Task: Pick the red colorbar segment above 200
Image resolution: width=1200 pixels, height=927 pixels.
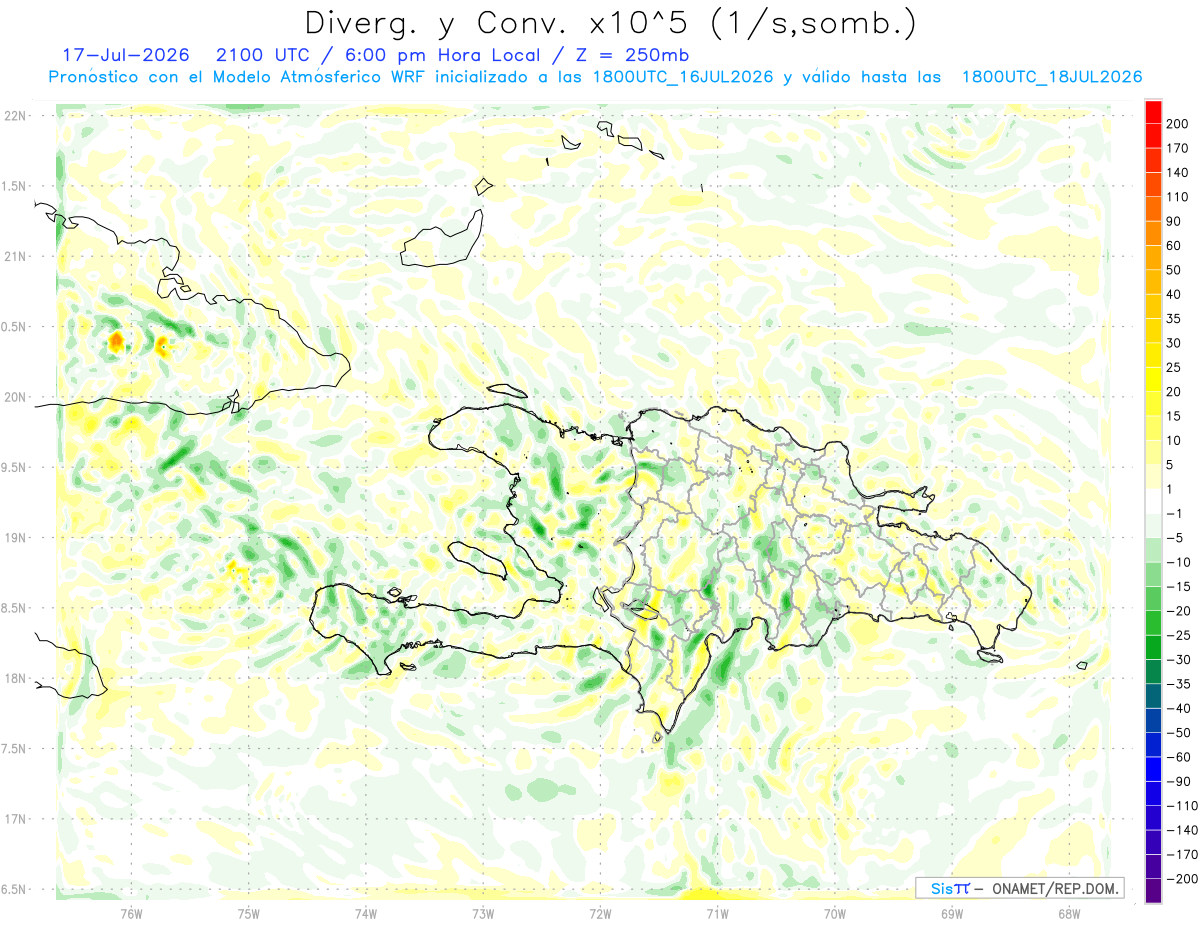Action: point(1153,112)
